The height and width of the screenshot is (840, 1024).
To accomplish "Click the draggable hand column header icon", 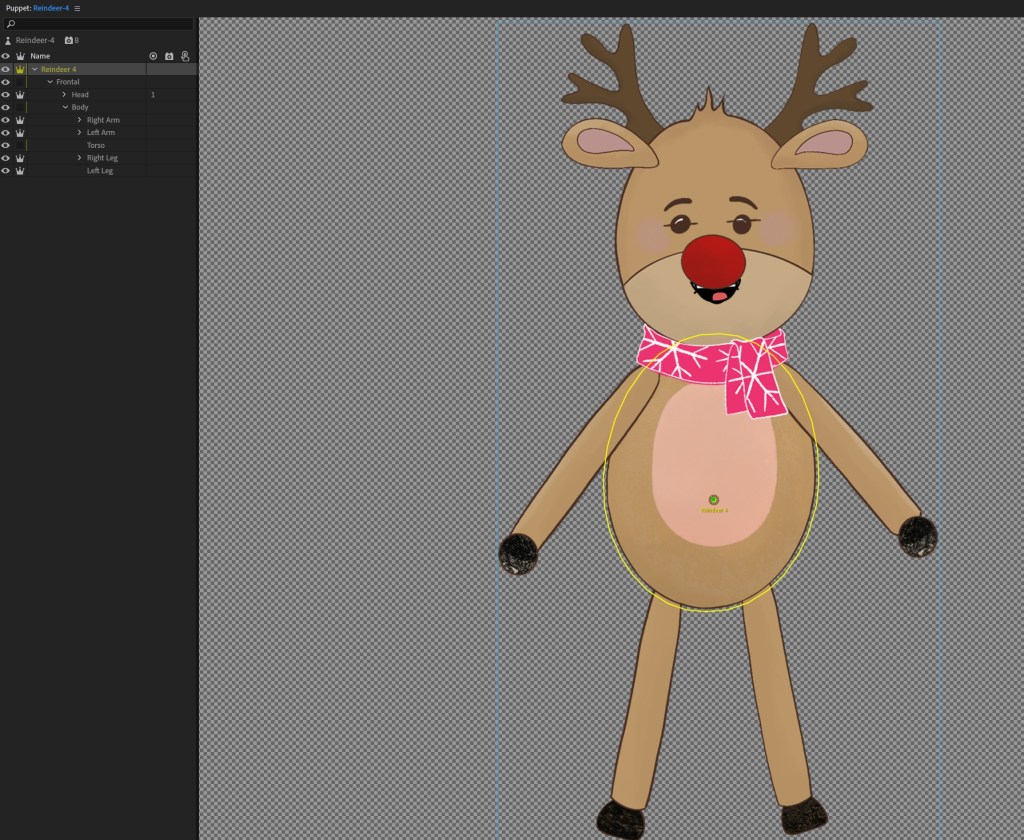I will 185,56.
